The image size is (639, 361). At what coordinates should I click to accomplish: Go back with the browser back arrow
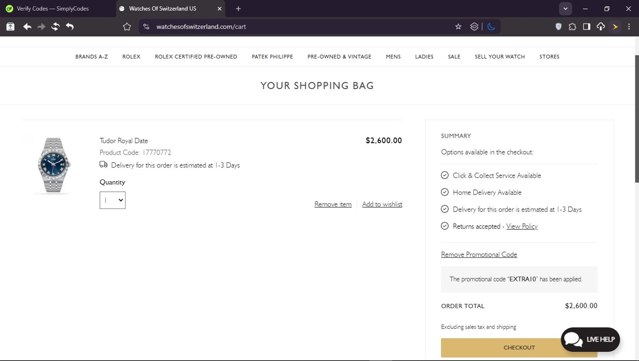click(27, 26)
